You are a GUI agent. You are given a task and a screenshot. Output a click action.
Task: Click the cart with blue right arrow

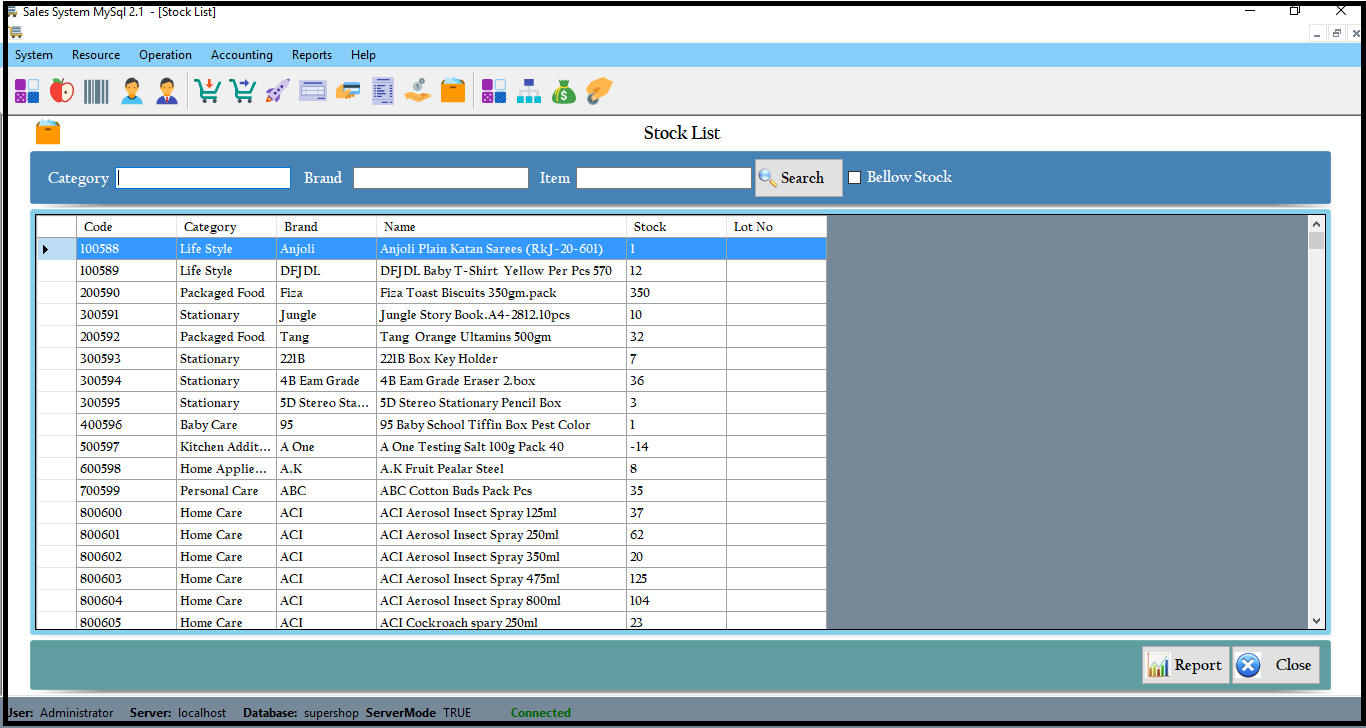243,91
